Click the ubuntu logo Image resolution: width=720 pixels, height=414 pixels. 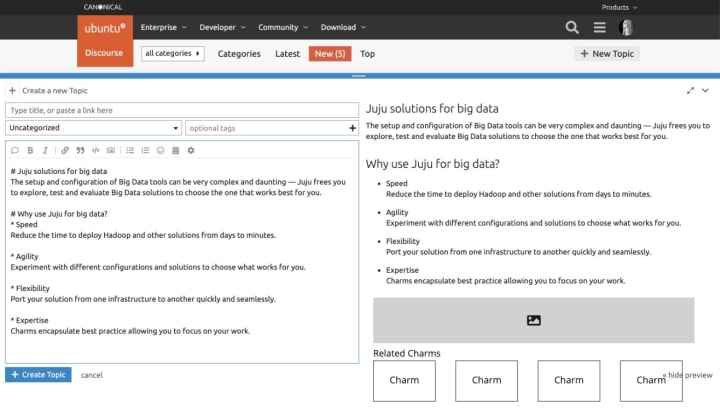[105, 28]
